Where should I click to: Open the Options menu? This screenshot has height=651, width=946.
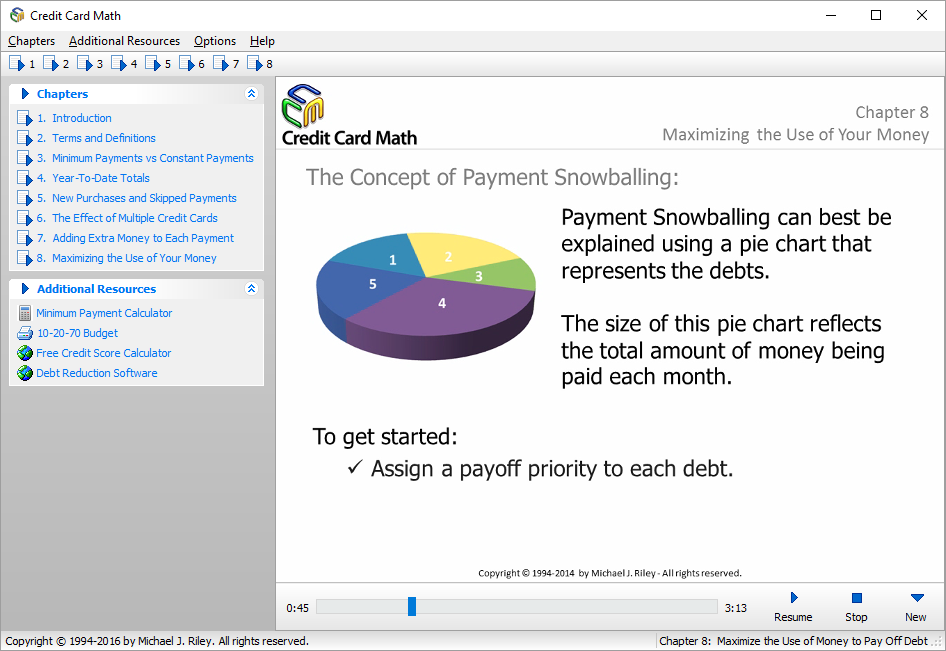coord(215,41)
